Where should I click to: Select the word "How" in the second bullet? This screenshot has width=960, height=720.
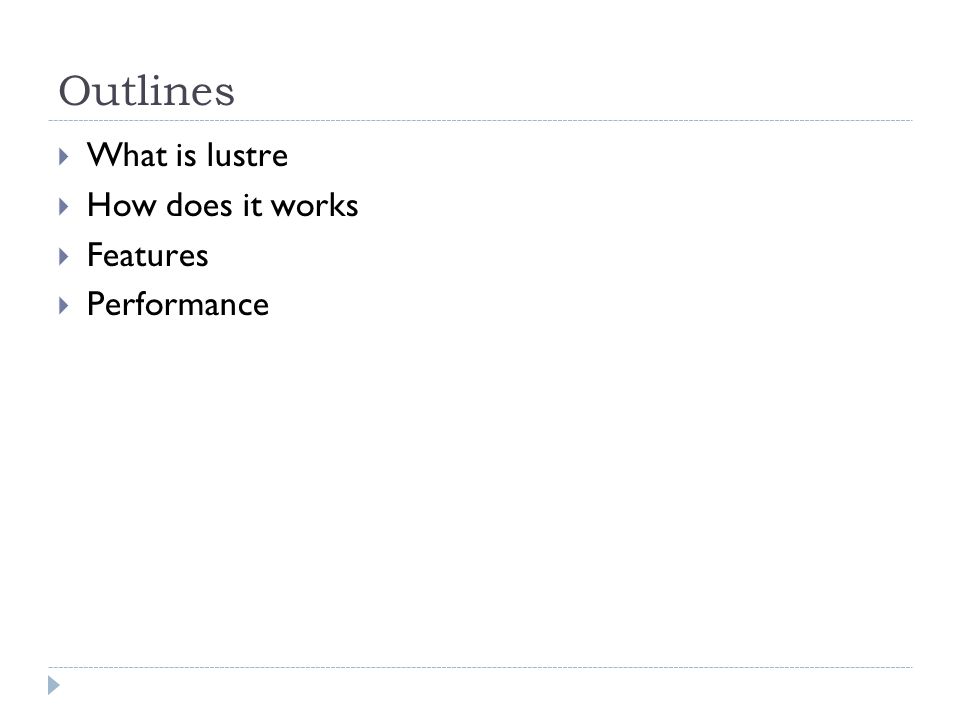[x=122, y=205]
